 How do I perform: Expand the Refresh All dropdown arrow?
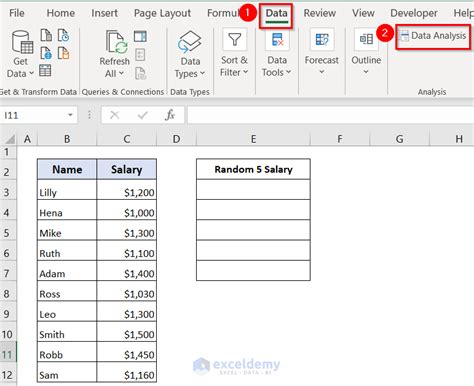[121, 73]
